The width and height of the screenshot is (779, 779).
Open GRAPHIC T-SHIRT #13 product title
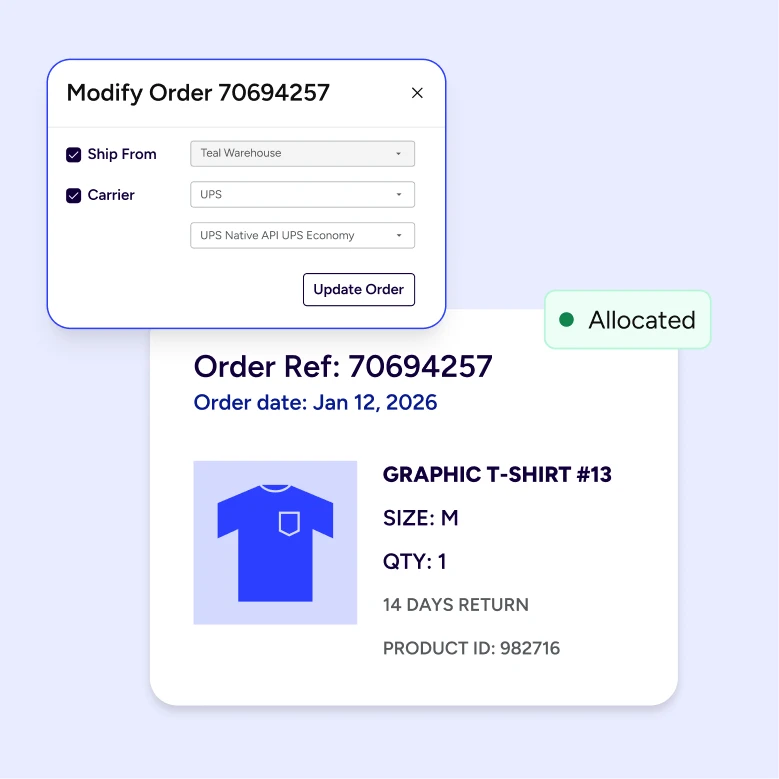pyautogui.click(x=497, y=474)
